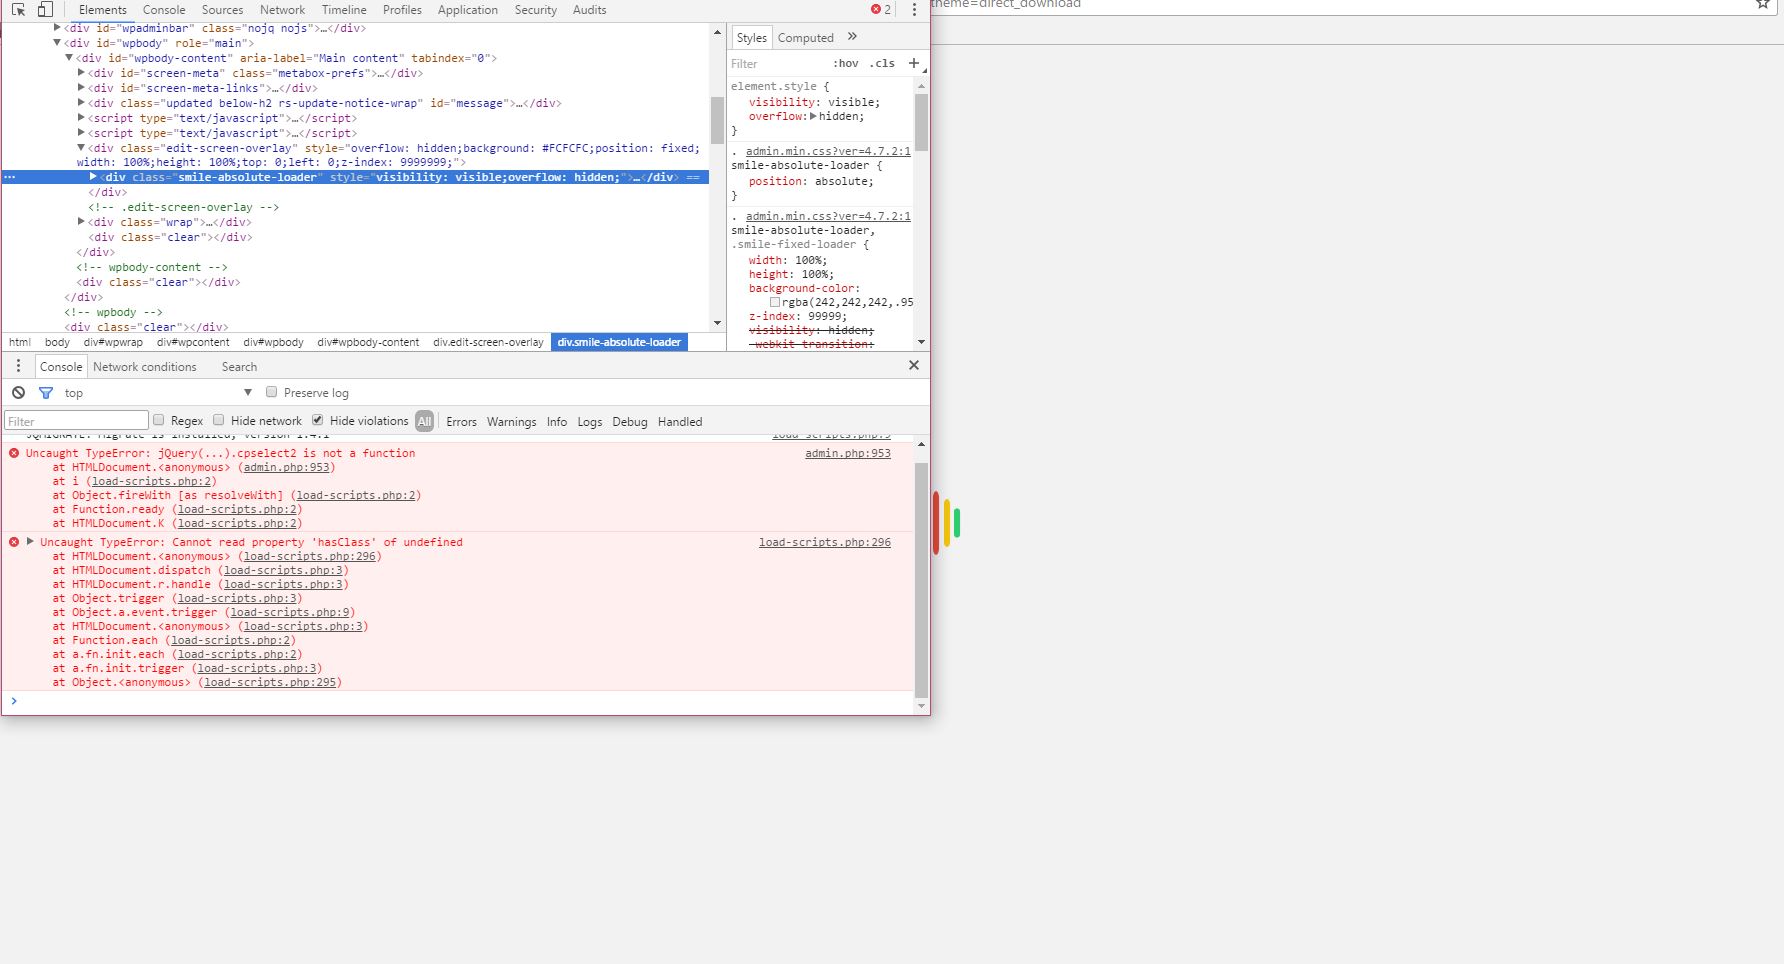Open the Sources panel tab
1784x964 pixels.
(222, 10)
